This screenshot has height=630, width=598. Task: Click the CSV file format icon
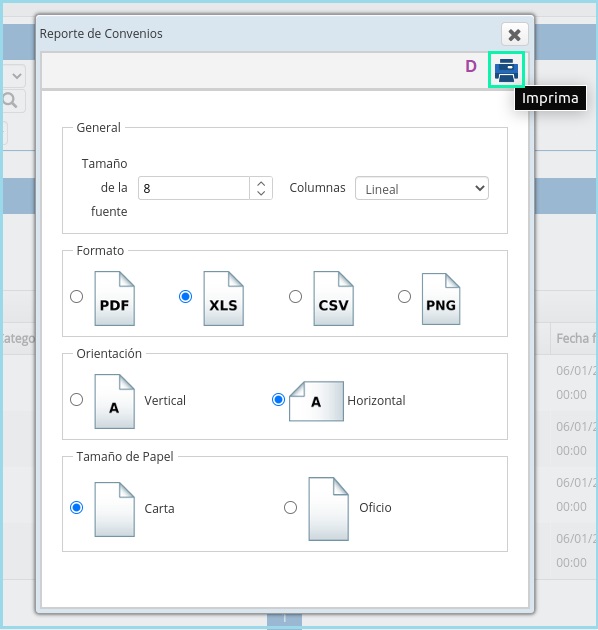click(334, 298)
